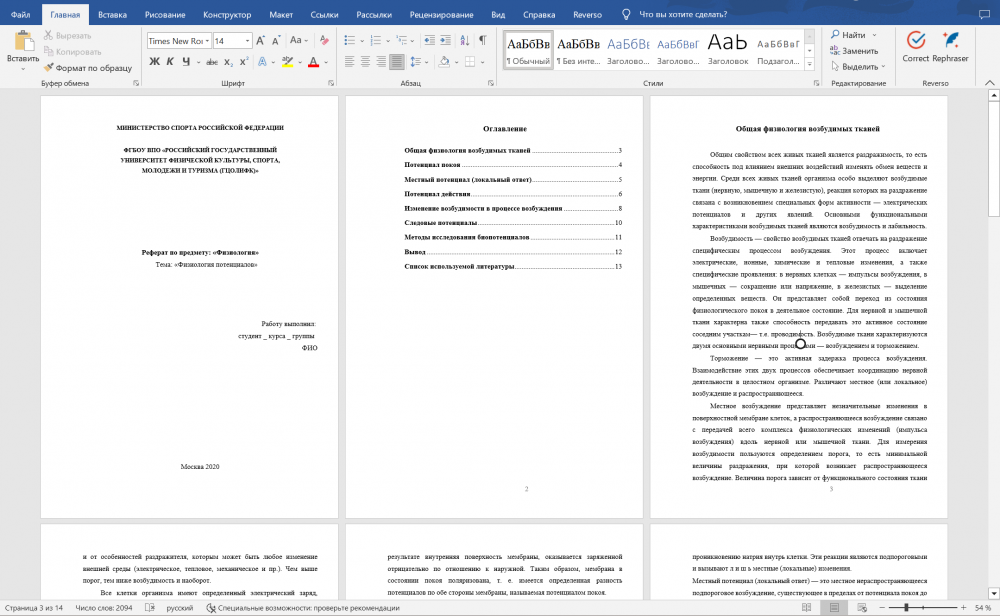Open the Change Case (Аа) dropdown

pyautogui.click(x=298, y=41)
